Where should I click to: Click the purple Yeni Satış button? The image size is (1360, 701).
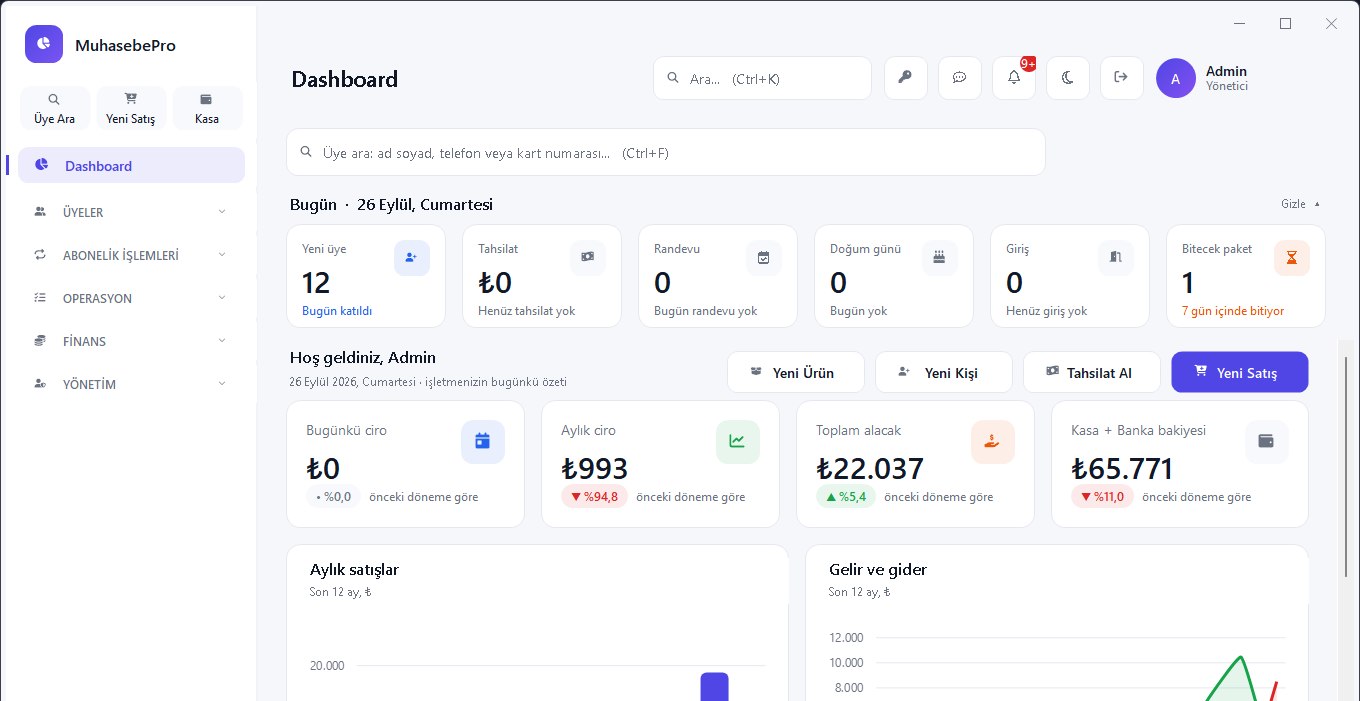[x=1240, y=372]
